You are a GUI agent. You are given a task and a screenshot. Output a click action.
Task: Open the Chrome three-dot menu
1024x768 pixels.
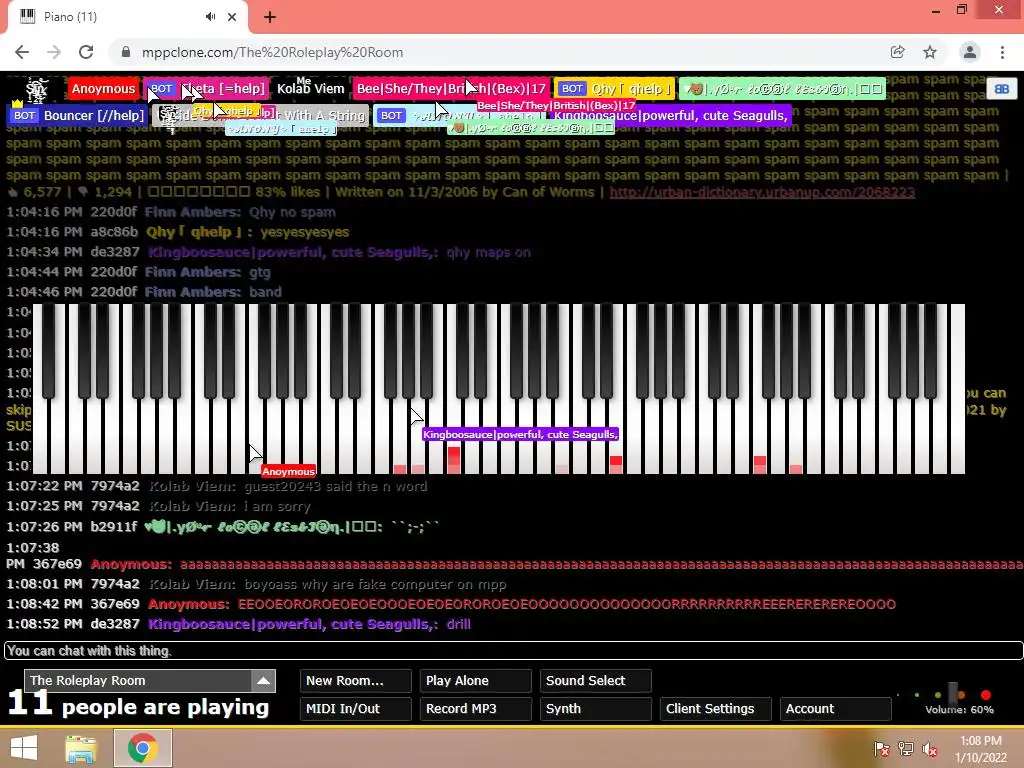click(1002, 52)
